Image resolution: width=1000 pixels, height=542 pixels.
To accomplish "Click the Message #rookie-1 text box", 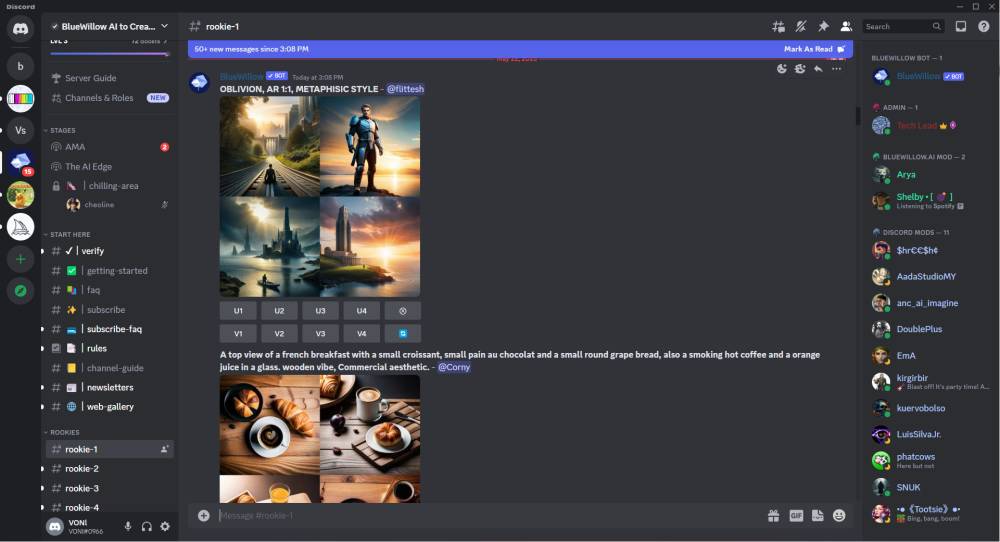I will 488,515.
